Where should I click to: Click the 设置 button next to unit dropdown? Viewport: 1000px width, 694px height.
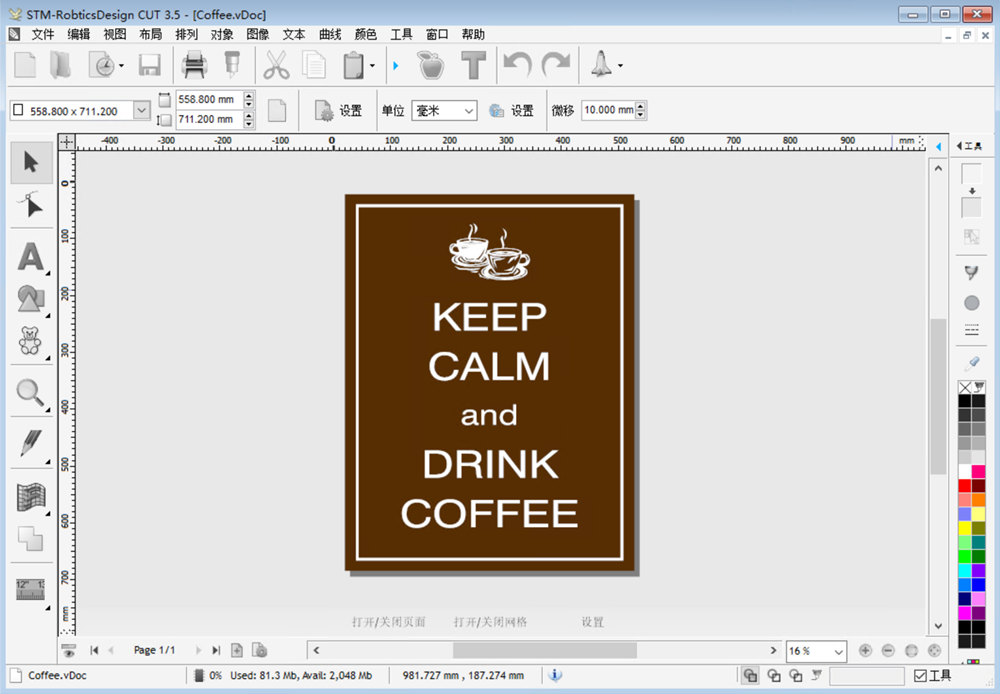tap(511, 110)
